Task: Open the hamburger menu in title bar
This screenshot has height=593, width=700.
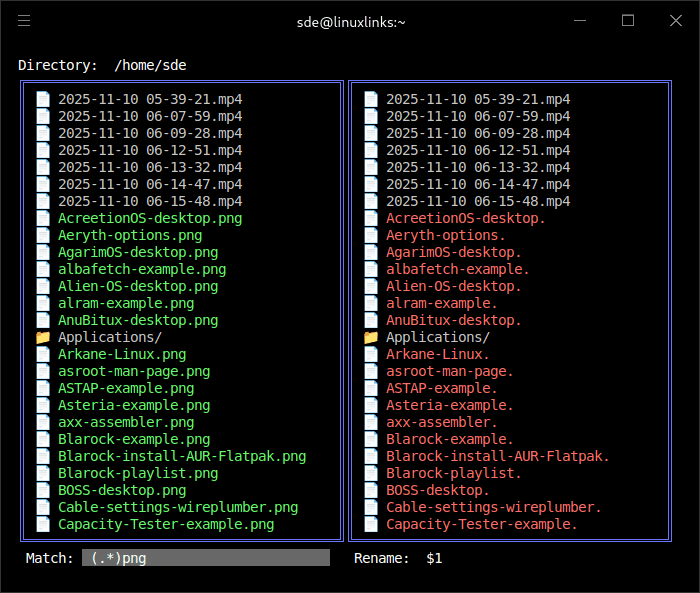Action: (24, 21)
